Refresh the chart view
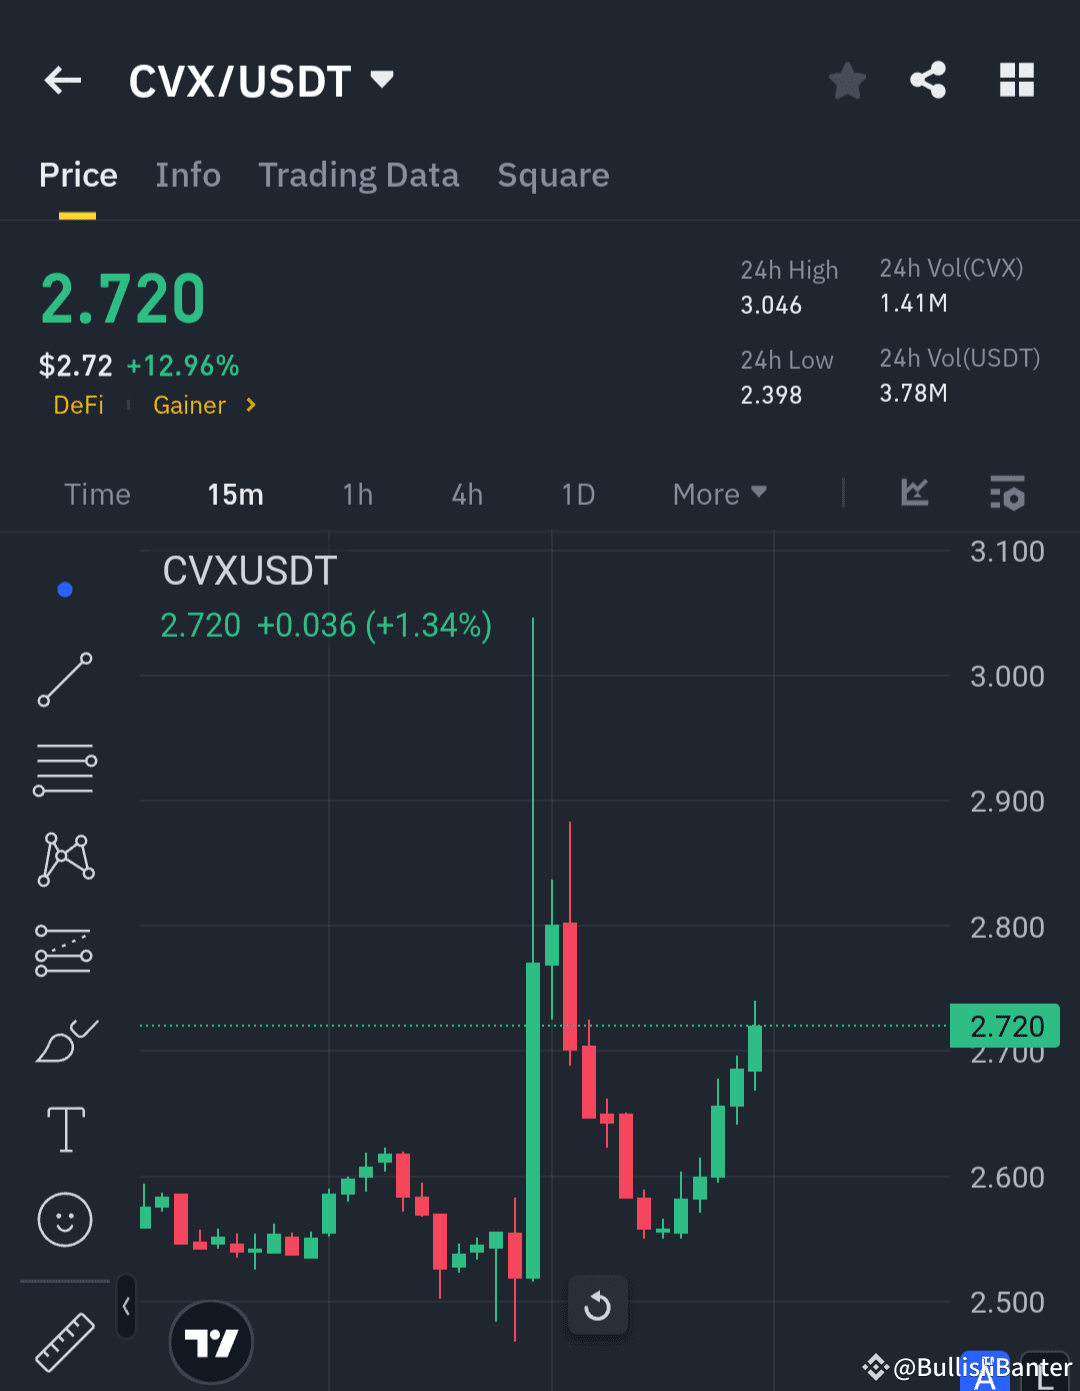 (x=597, y=1305)
